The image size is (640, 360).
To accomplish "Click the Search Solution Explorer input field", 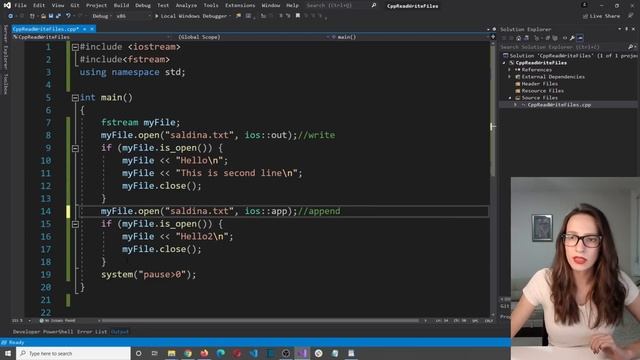I will pyautogui.click(x=563, y=47).
